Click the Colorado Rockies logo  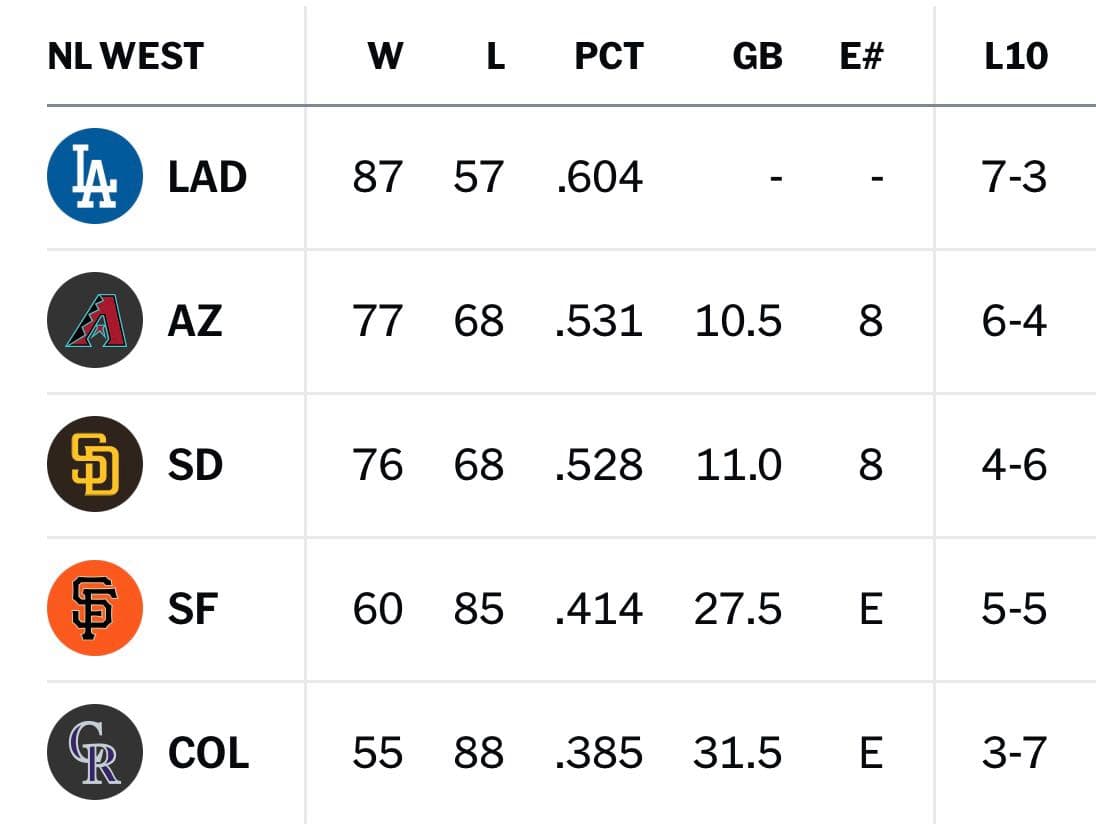point(95,752)
